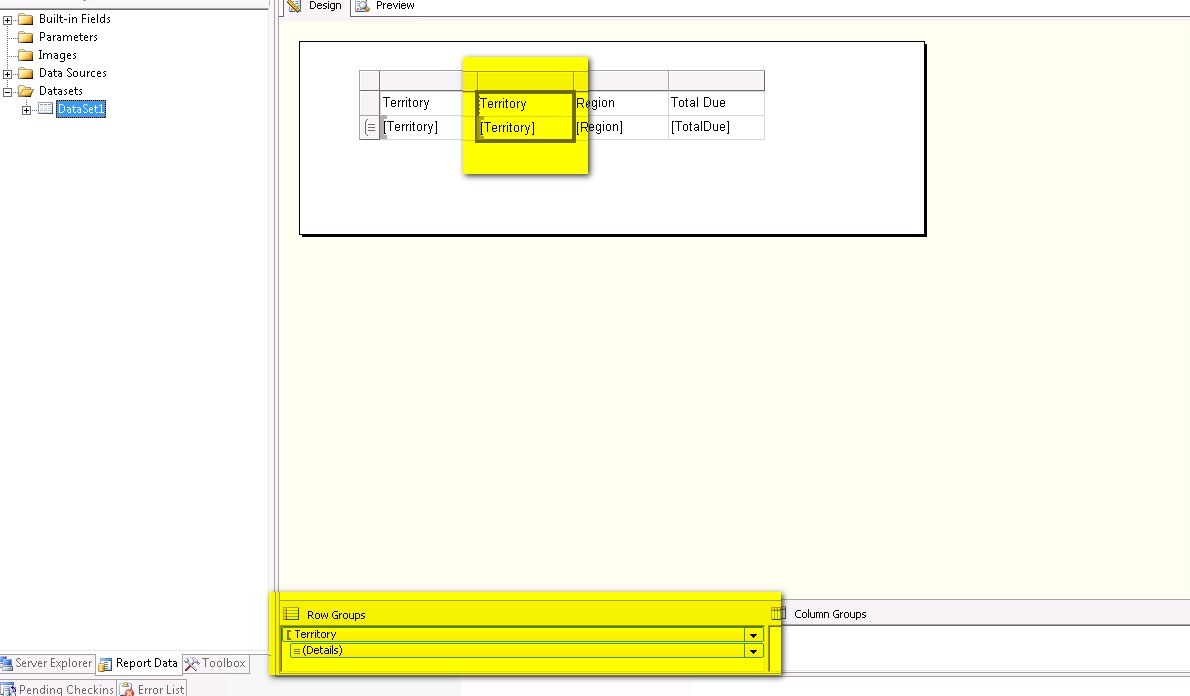Open the Territory row group dropdown
This screenshot has width=1190, height=696.
point(753,633)
